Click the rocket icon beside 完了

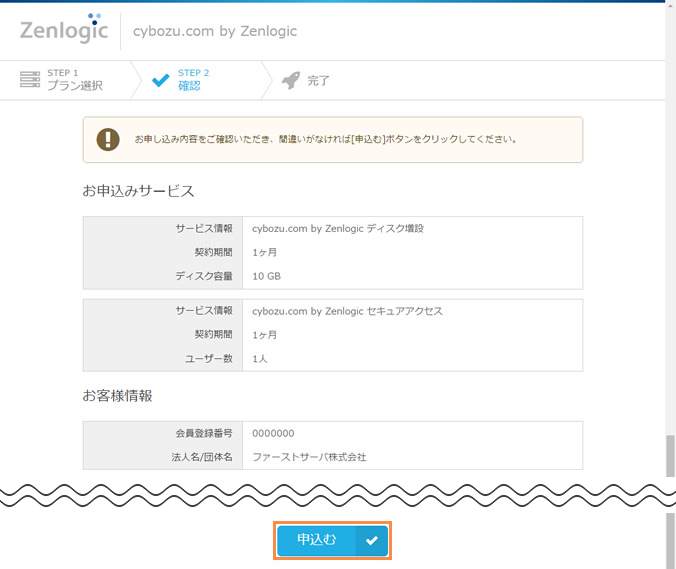point(291,80)
